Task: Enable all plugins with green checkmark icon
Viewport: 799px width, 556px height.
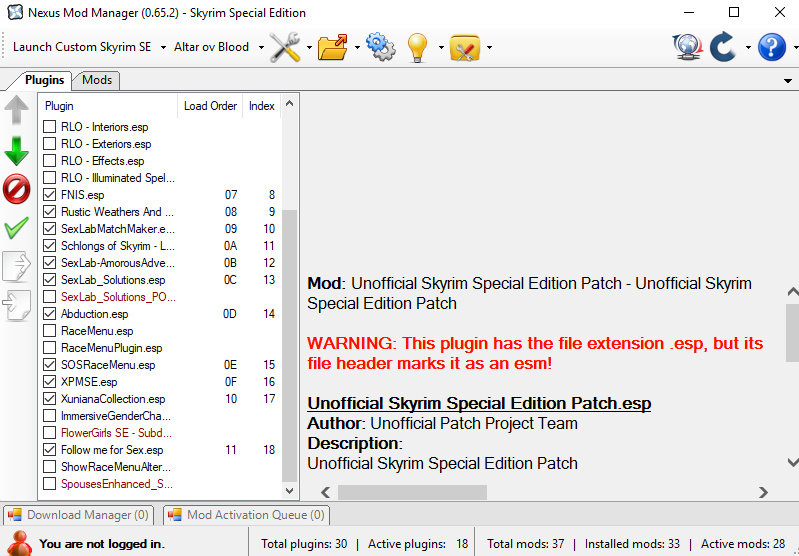Action: [x=16, y=228]
